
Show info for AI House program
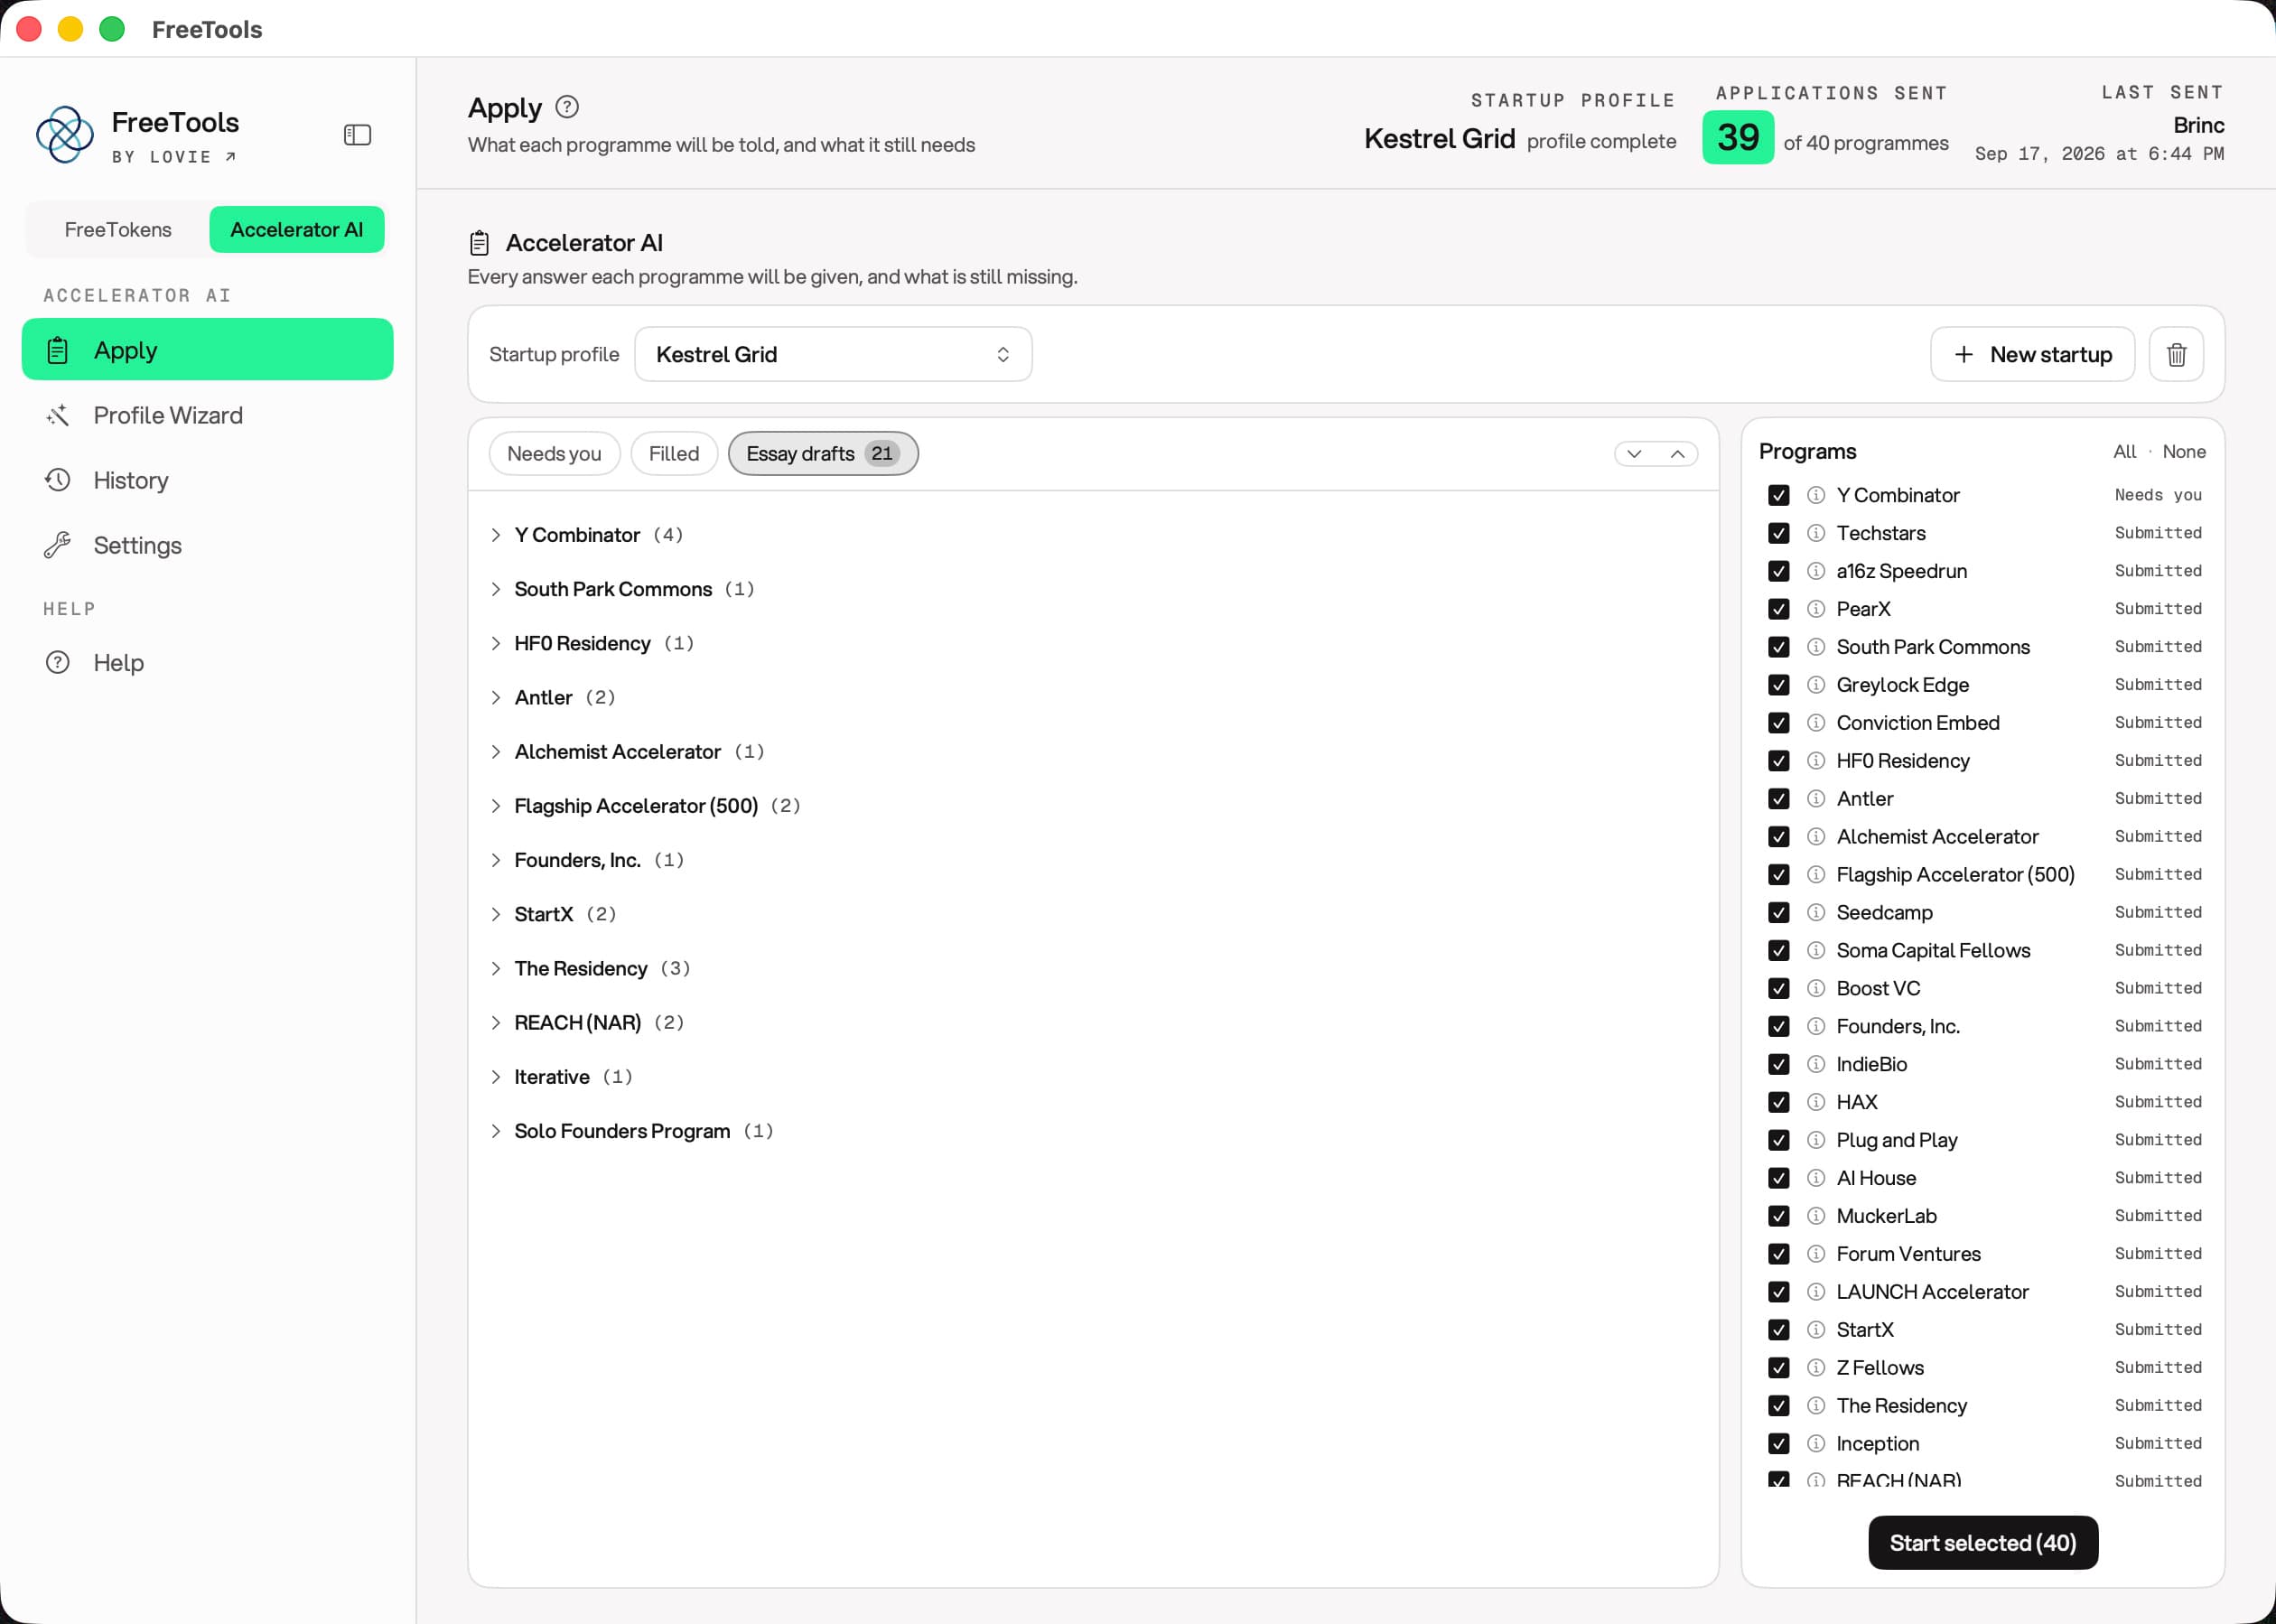click(x=1816, y=1178)
